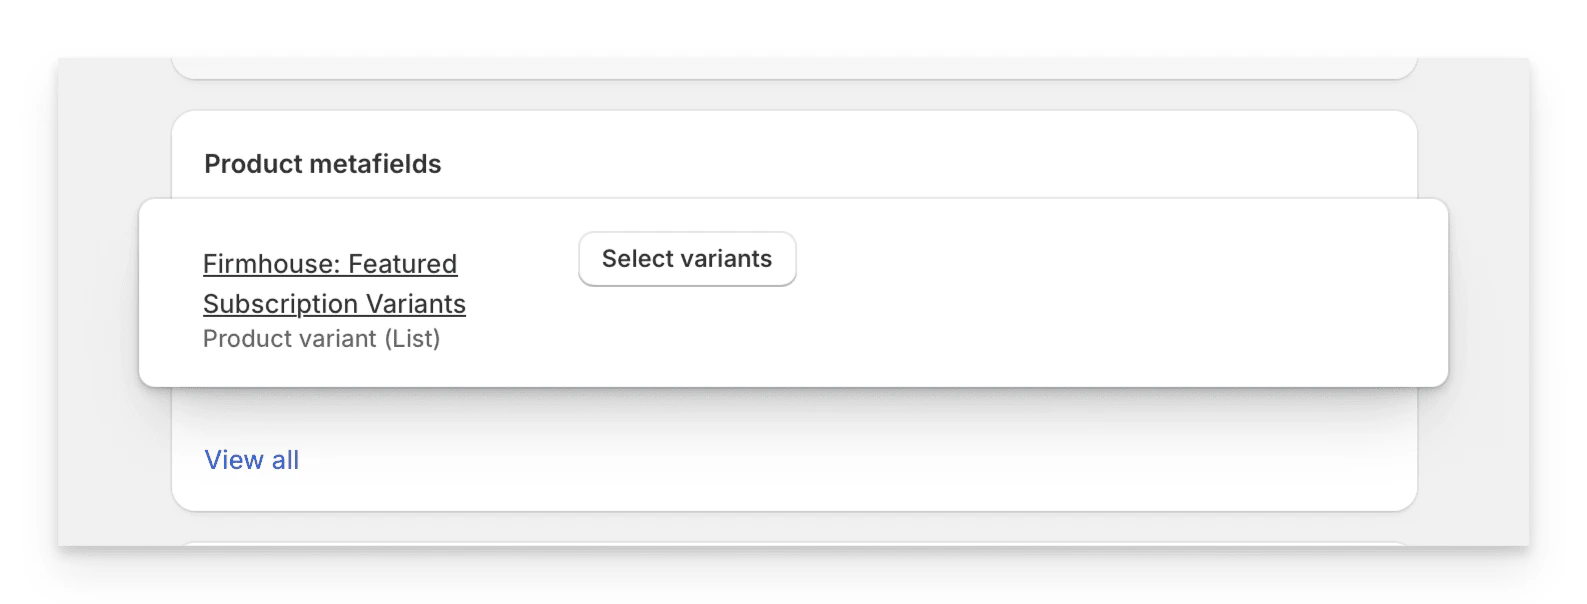1587x604 pixels.
Task: Click the Product metafields heading
Action: [x=322, y=163]
